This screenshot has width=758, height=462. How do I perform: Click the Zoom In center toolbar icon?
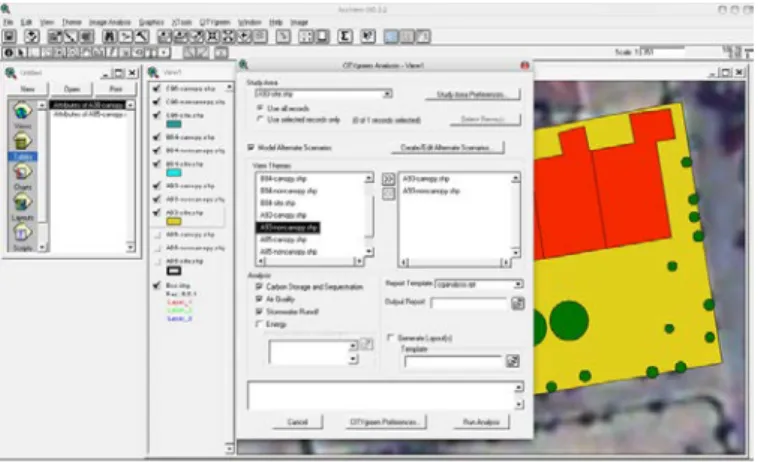click(x=213, y=36)
